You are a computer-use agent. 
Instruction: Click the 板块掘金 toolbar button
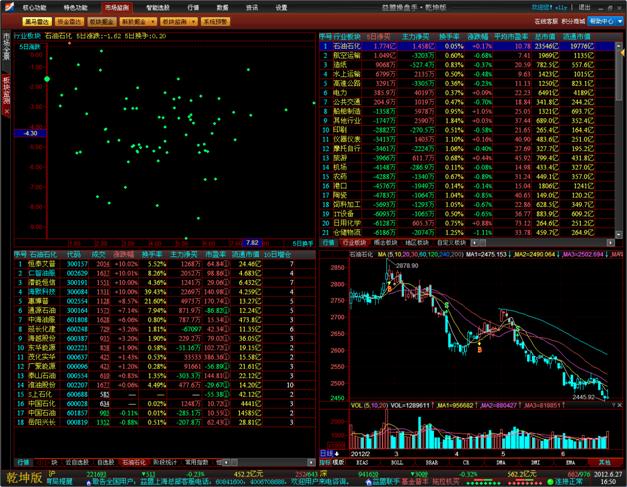[x=102, y=22]
